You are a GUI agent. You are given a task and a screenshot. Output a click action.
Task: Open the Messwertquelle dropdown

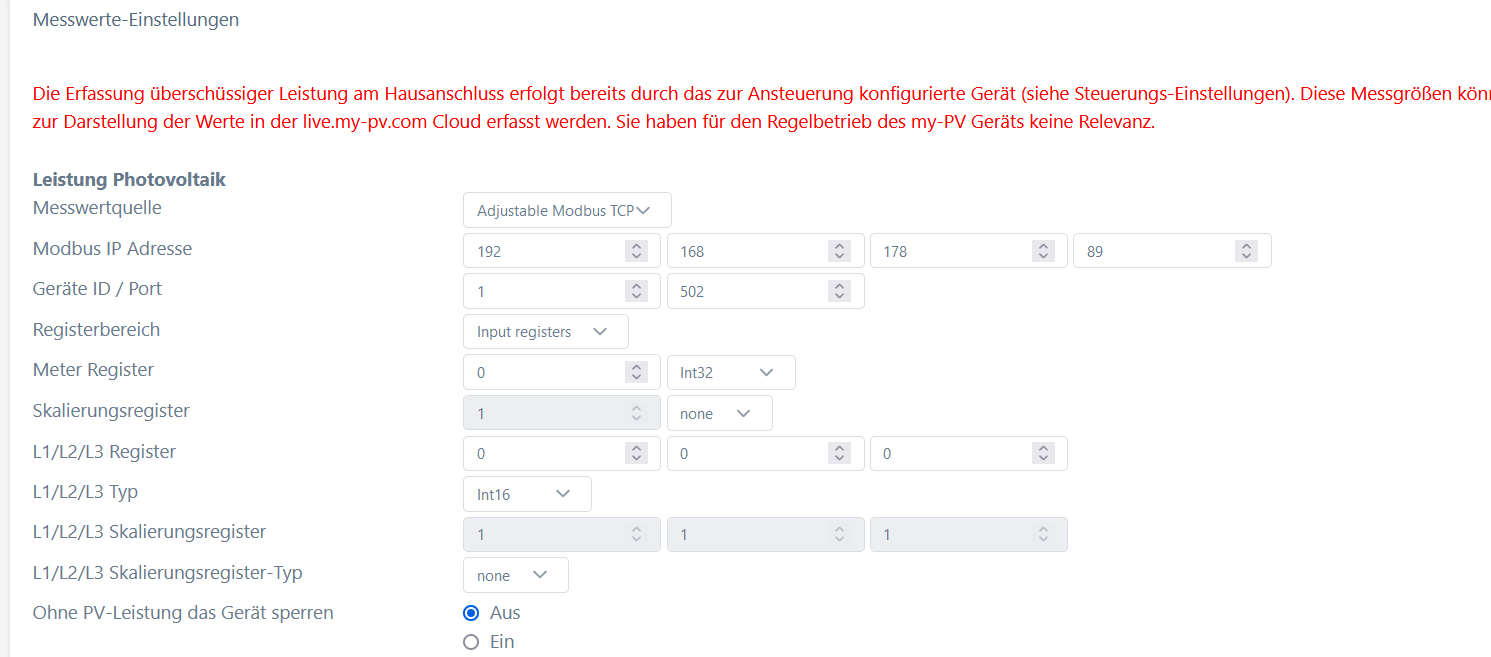pyautogui.click(x=567, y=210)
